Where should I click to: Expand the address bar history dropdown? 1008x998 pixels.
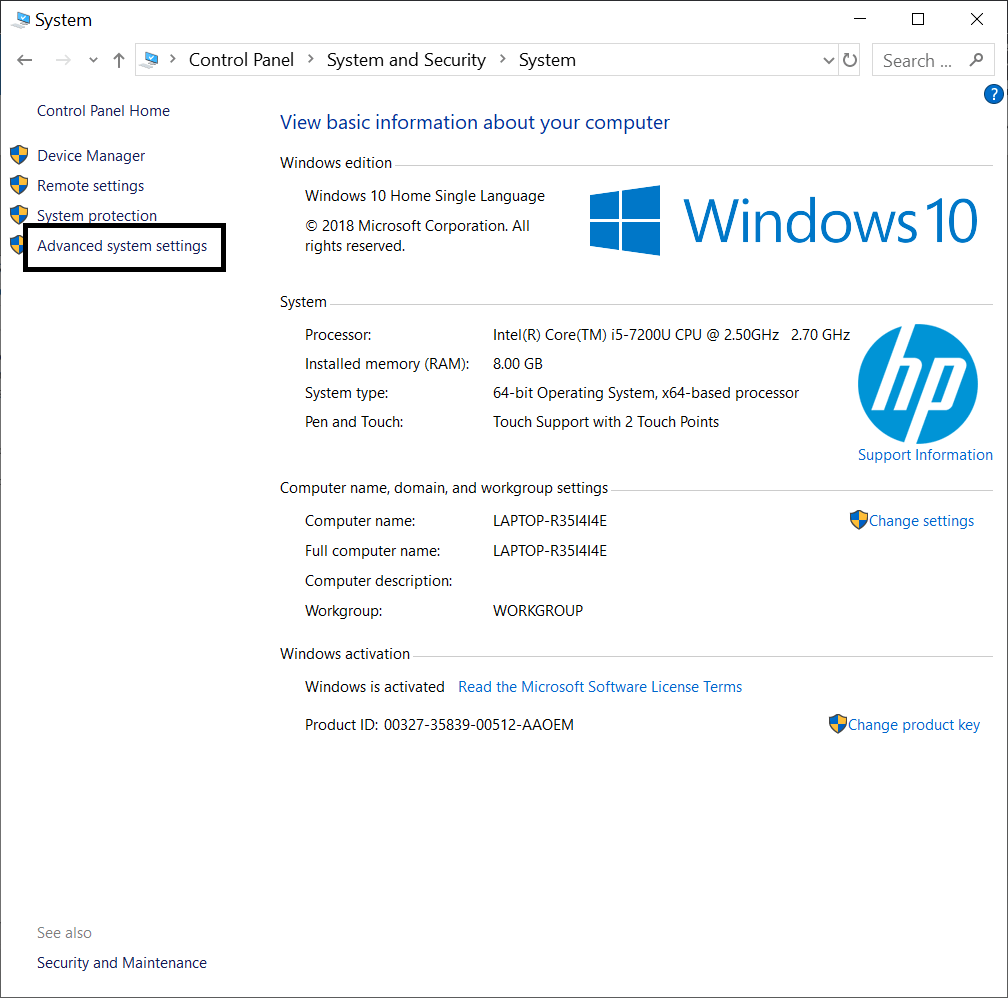tap(828, 60)
